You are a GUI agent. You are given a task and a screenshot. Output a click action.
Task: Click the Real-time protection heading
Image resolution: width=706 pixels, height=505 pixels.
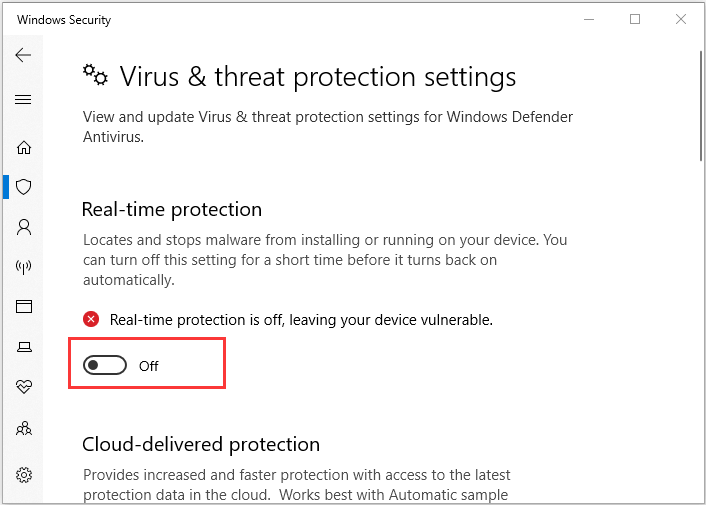(172, 210)
